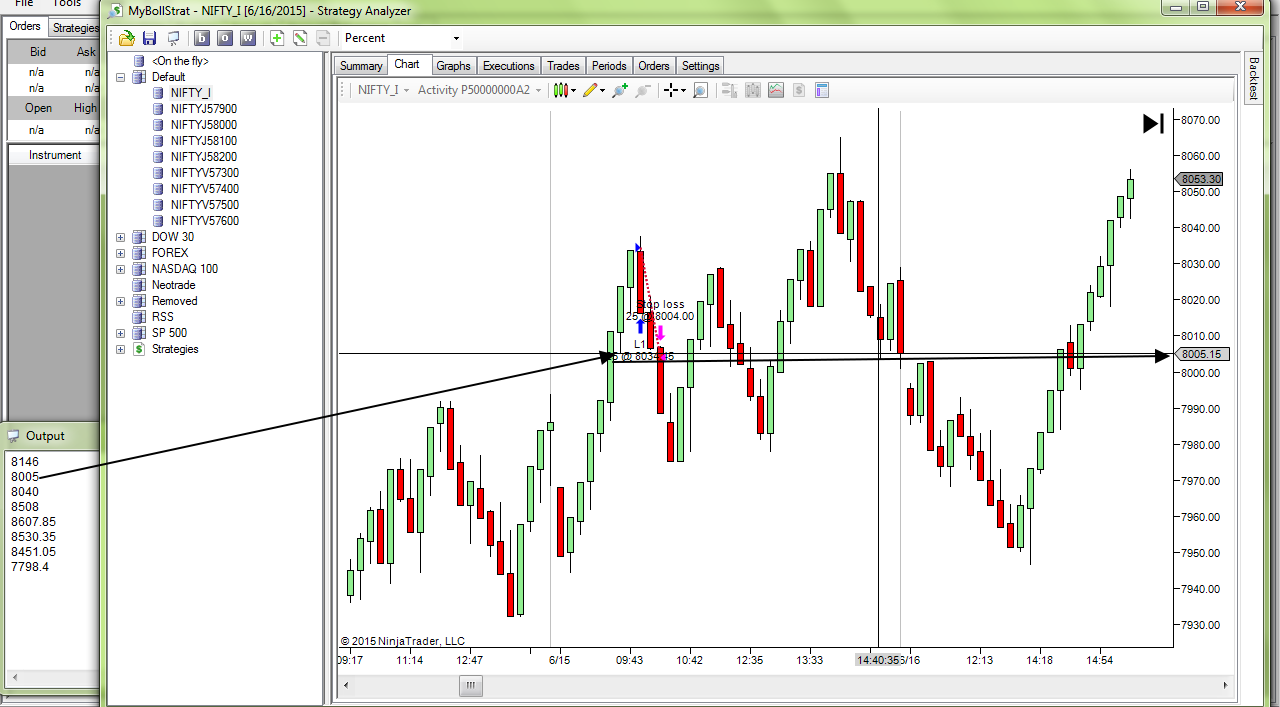Switch to the Summary tab
Viewport: 1280px width, 707px height.
click(x=360, y=66)
